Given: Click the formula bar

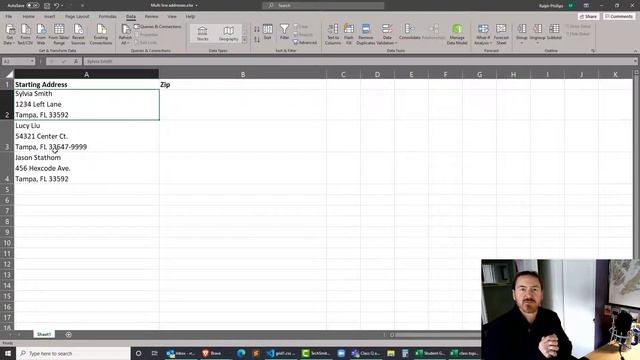Looking at the screenshot, I should tap(359, 61).
